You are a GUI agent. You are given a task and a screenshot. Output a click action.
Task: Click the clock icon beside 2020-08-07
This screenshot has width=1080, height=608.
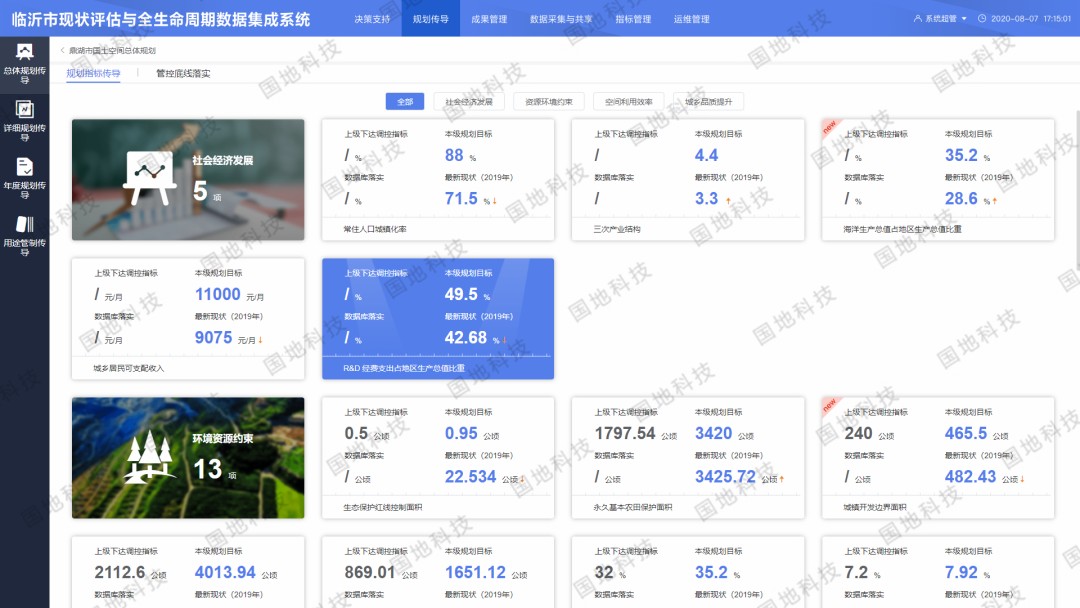(x=982, y=19)
